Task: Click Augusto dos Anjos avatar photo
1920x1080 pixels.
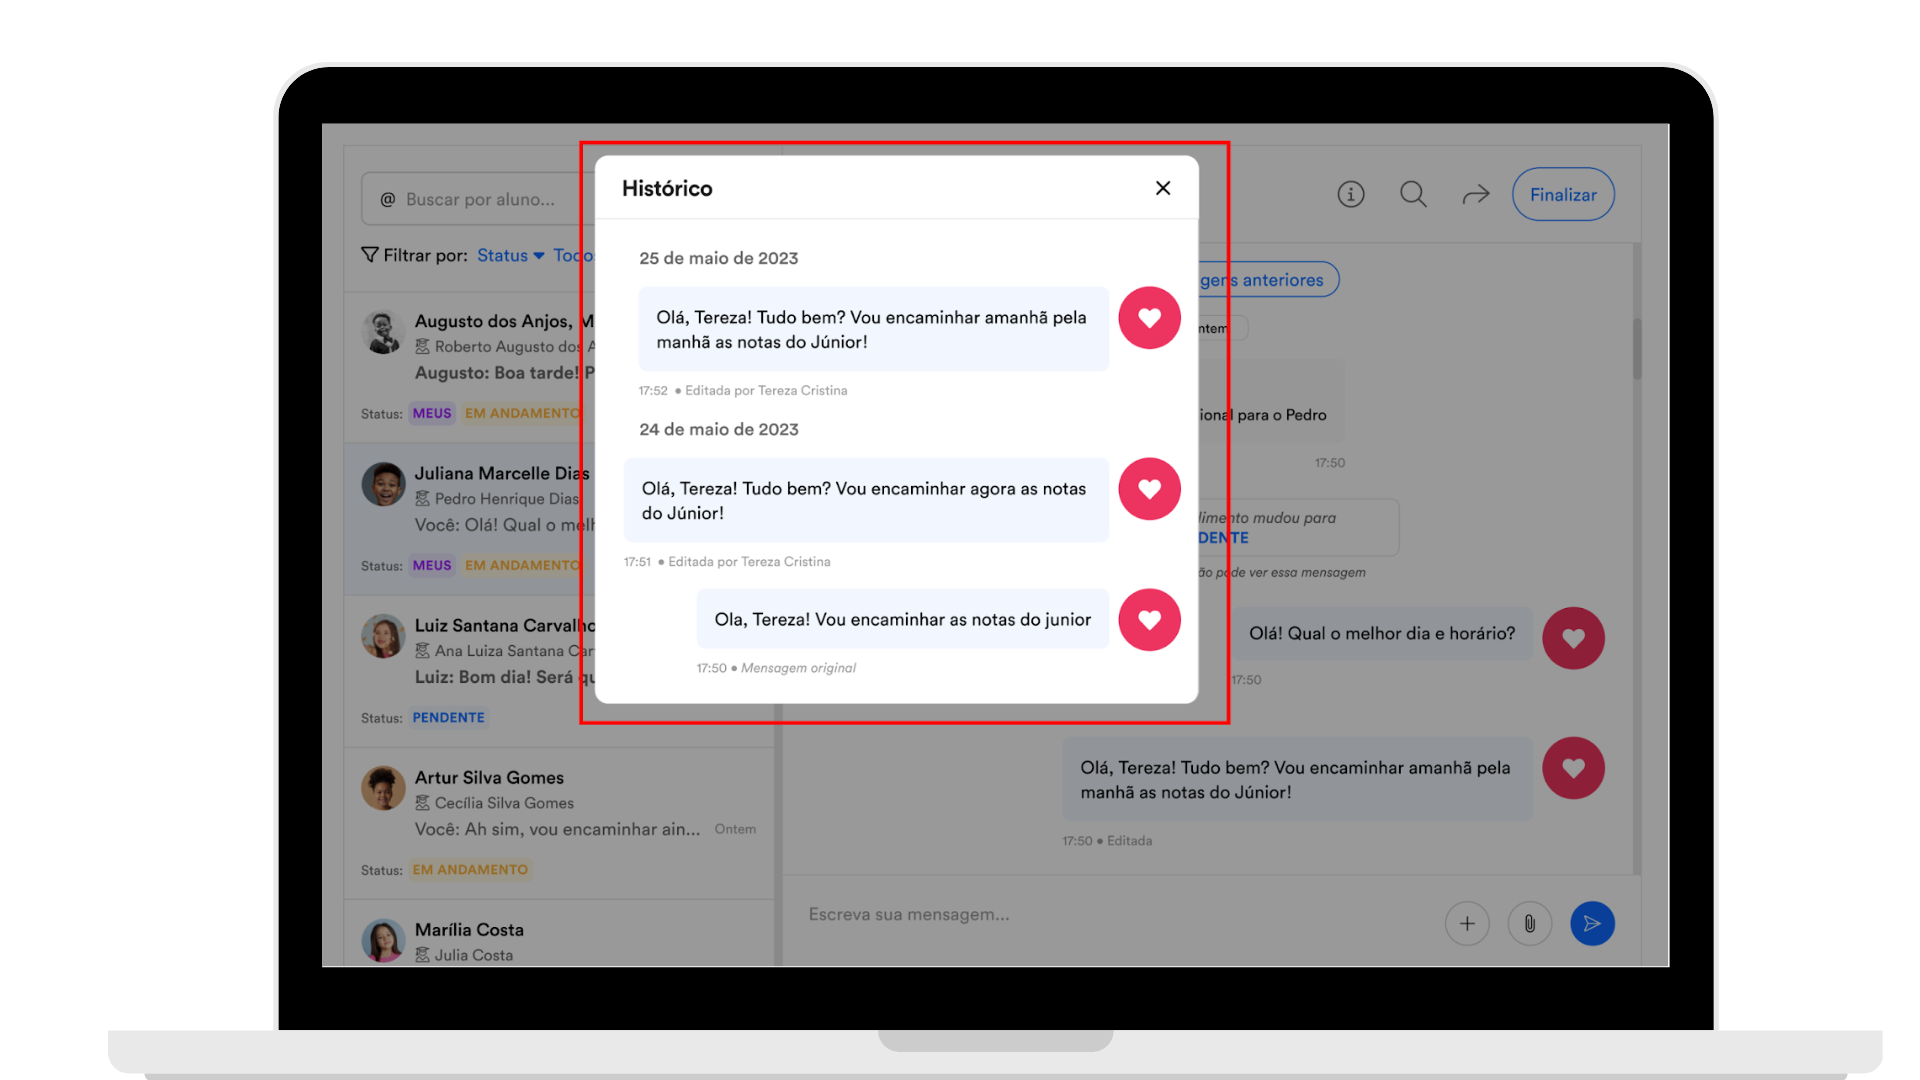Action: click(x=383, y=332)
